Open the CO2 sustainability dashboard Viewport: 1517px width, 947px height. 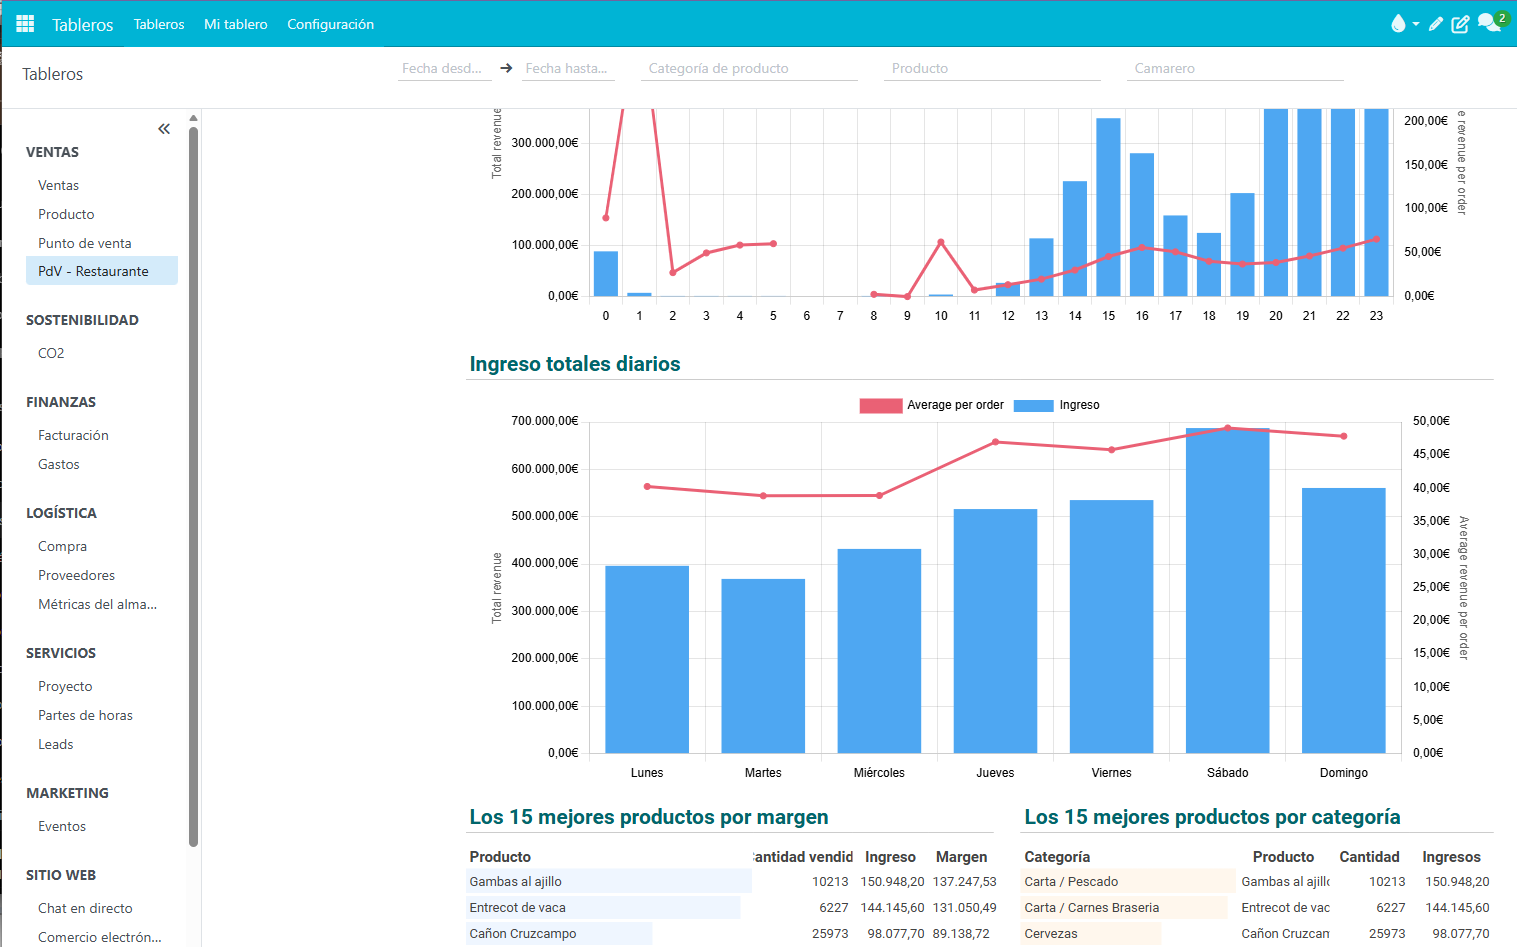(102, 353)
